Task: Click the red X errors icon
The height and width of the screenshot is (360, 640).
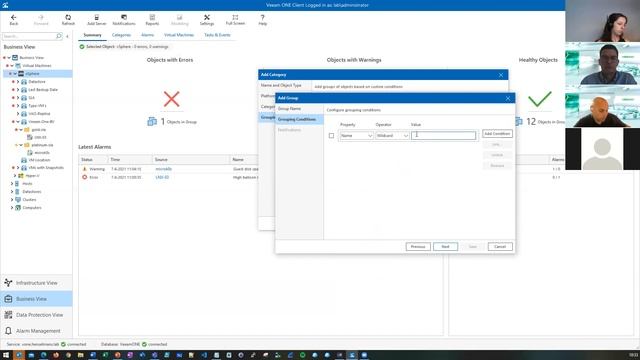Action: (x=171, y=99)
